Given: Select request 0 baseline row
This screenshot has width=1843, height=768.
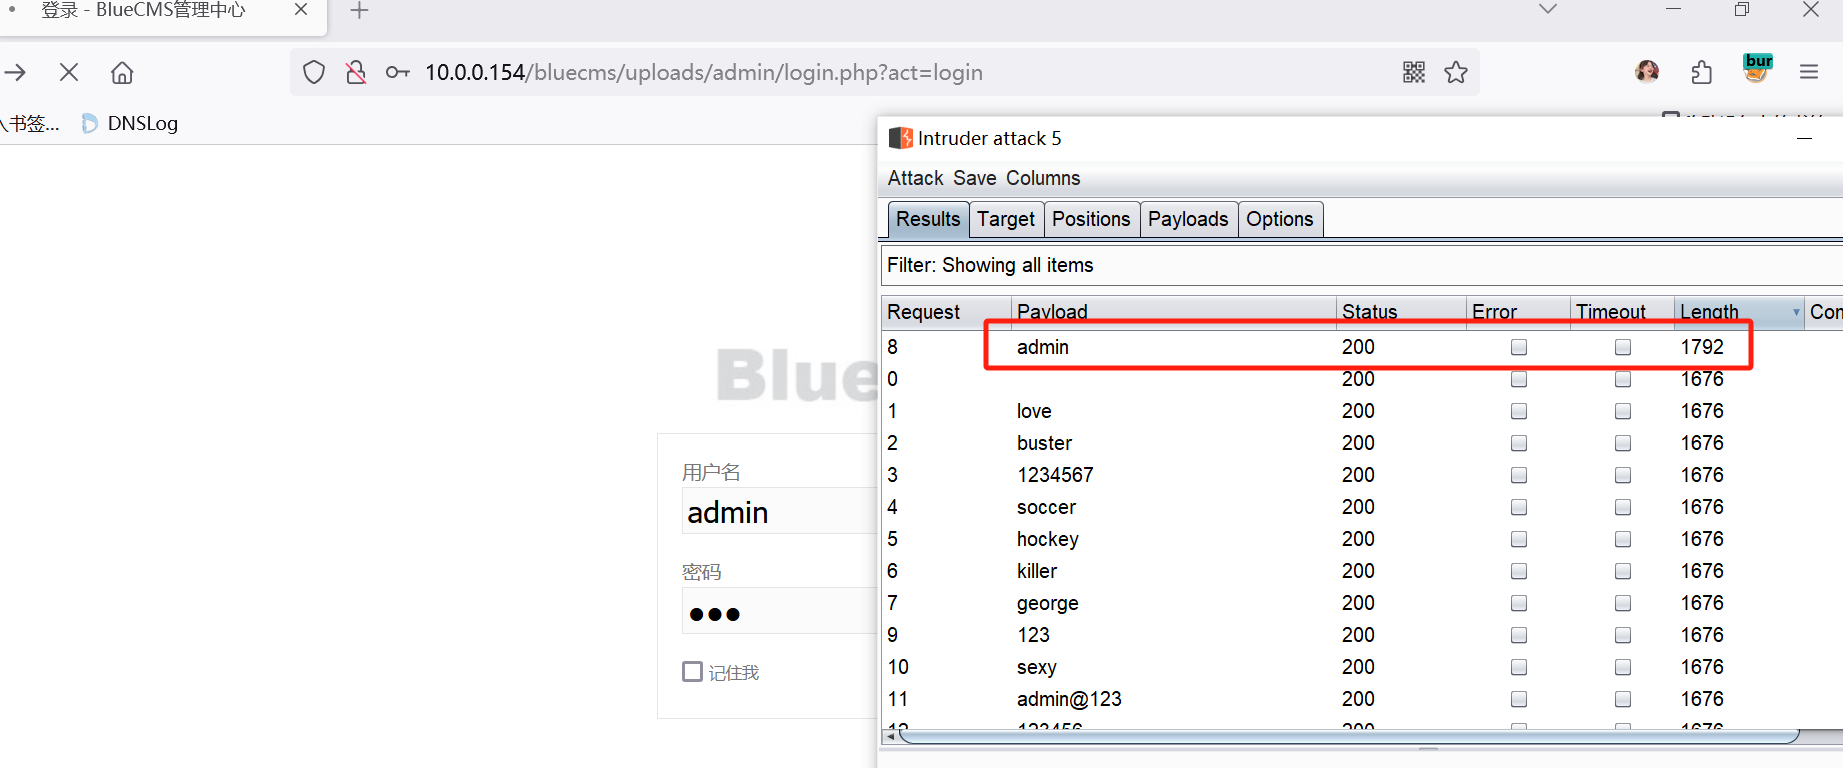Looking at the screenshot, I should (1362, 379).
